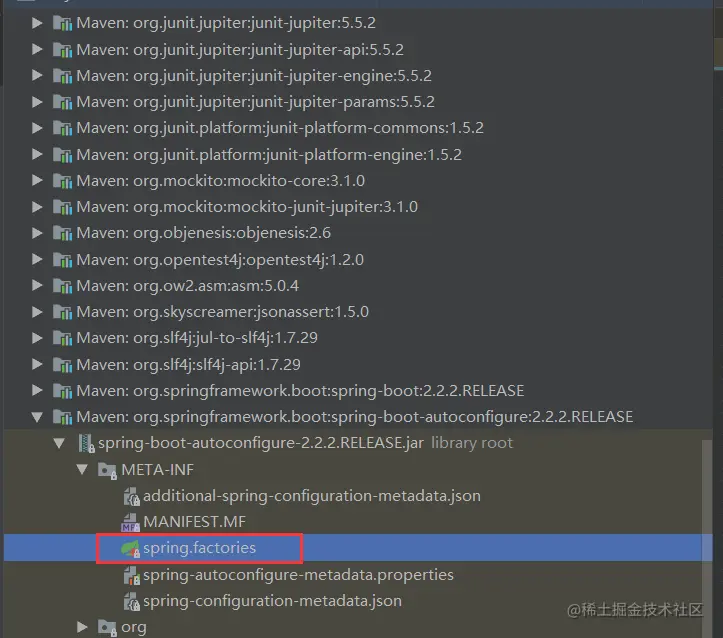
Task: Expand the mockito-core:3.1.0 library node
Action: 37,180
